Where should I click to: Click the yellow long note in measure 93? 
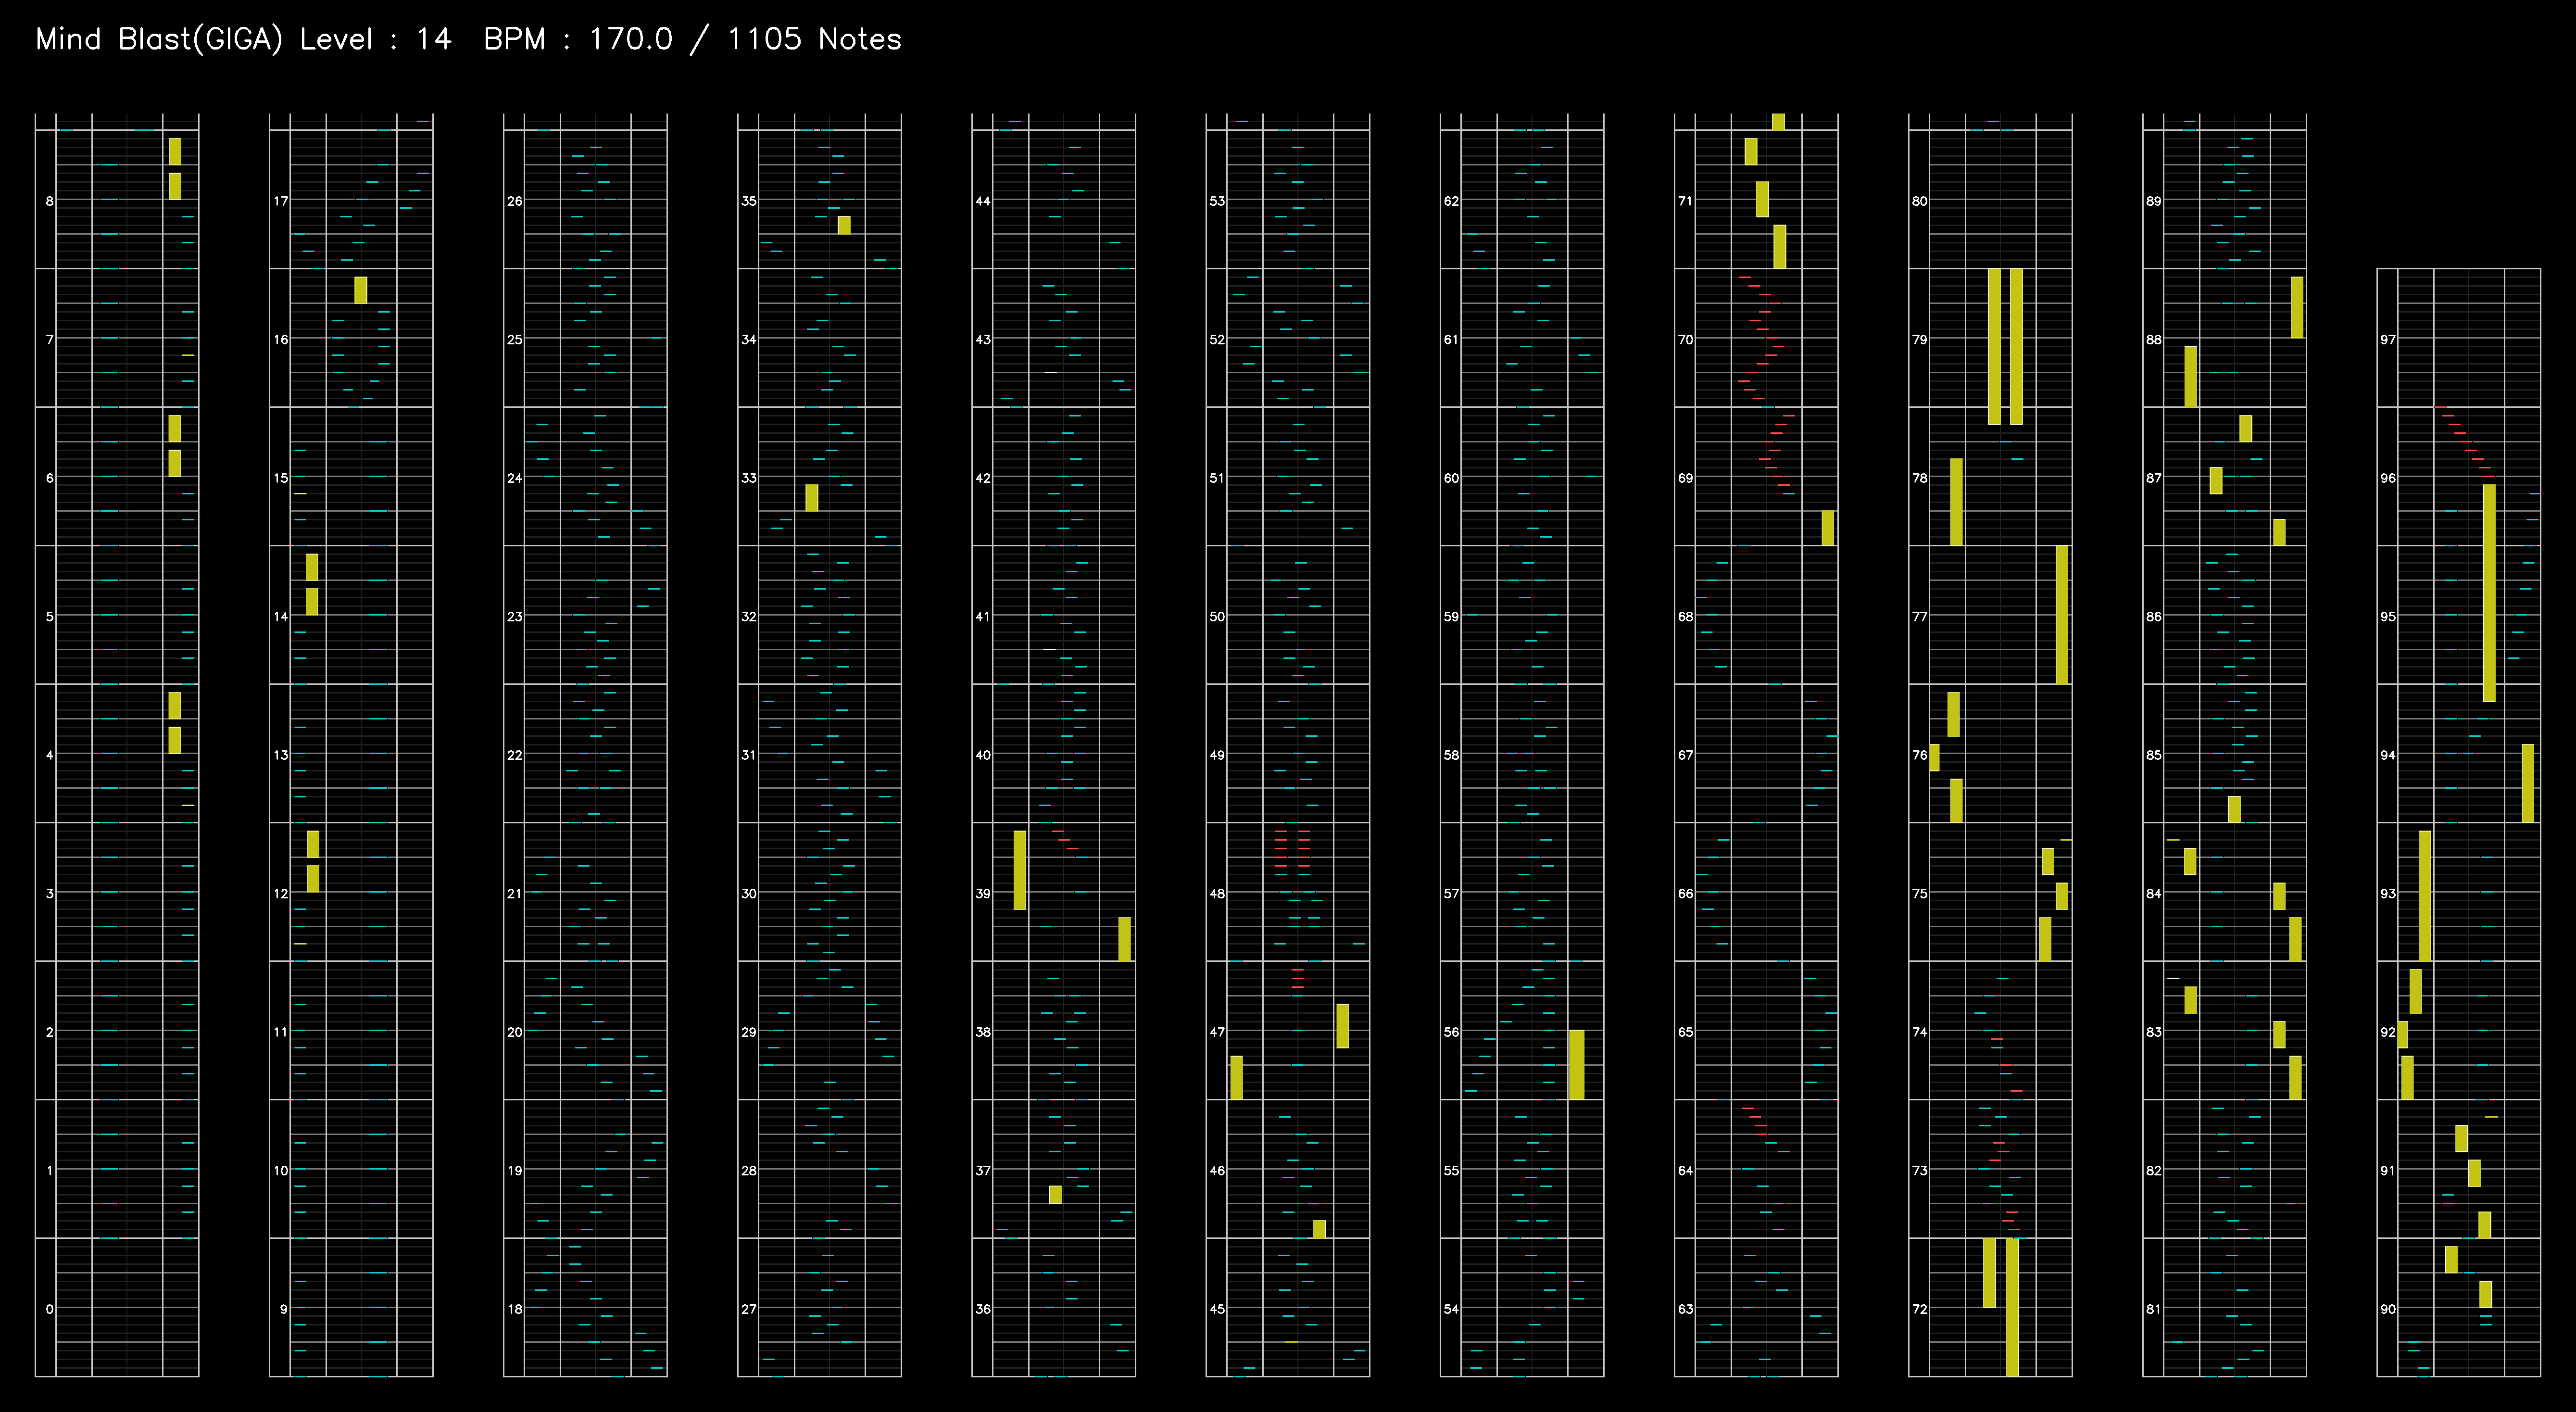2425,896
